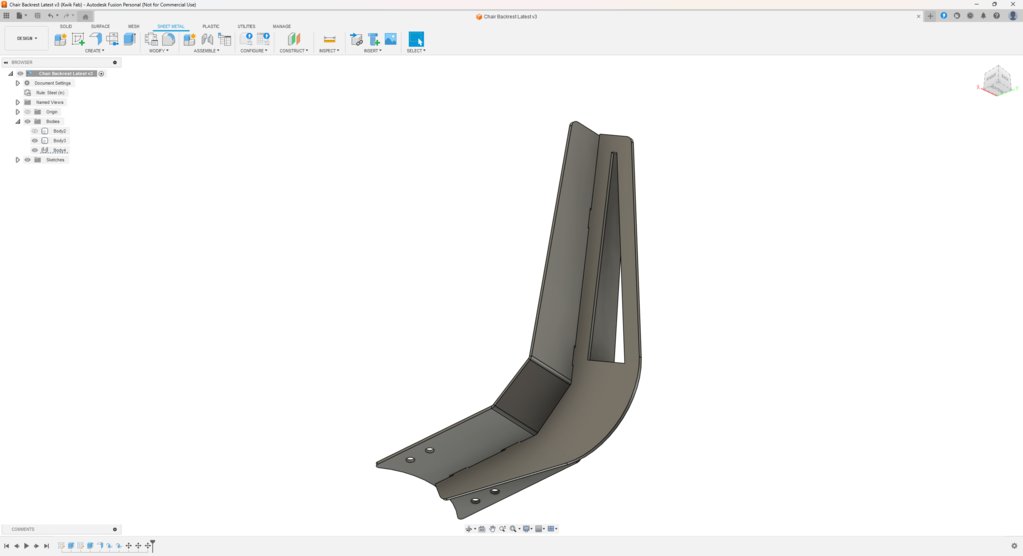The height and width of the screenshot is (556, 1023).
Task: Play the timeline
Action: coord(26,546)
